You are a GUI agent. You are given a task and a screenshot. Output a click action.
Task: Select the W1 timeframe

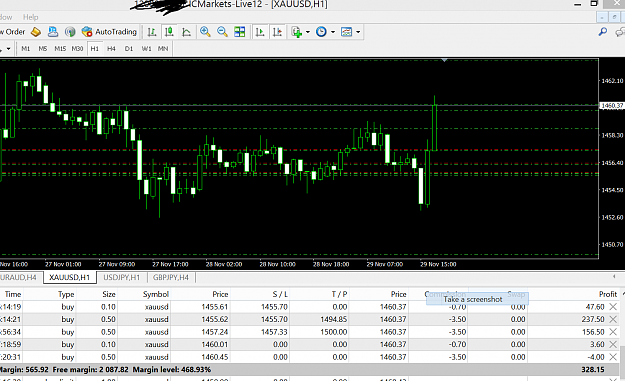(x=146, y=49)
